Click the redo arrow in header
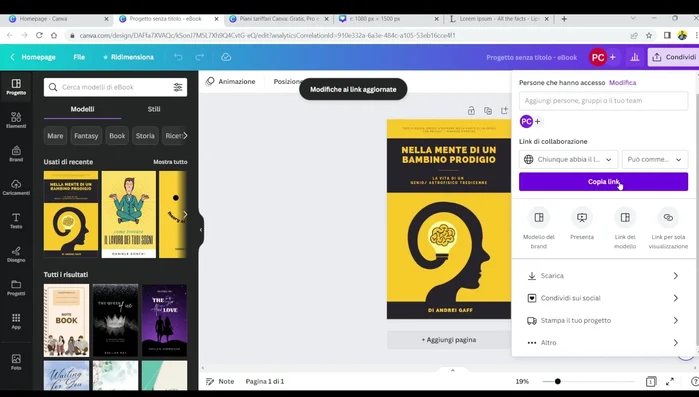The image size is (699, 397). [x=199, y=57]
